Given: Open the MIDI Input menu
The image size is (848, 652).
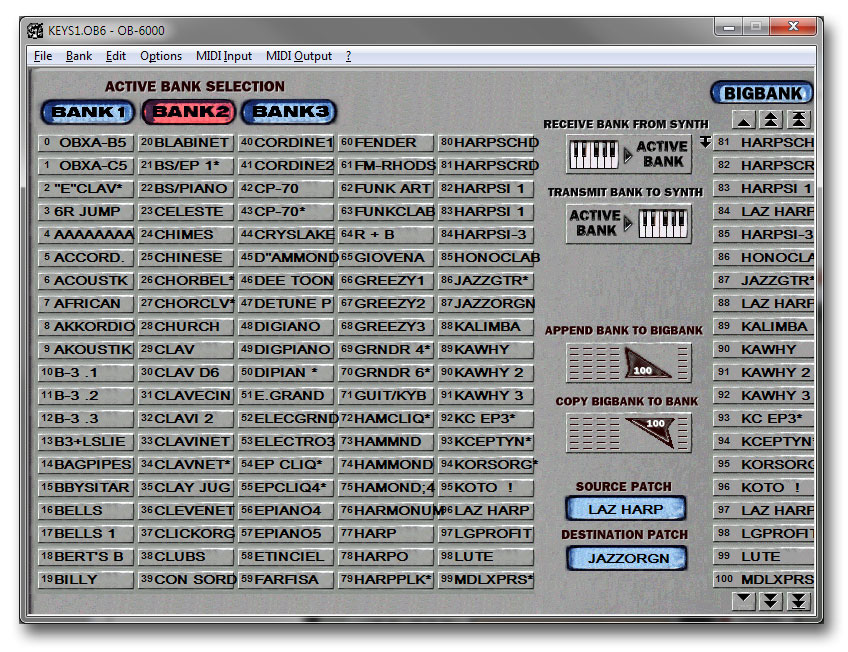Looking at the screenshot, I should [x=223, y=56].
